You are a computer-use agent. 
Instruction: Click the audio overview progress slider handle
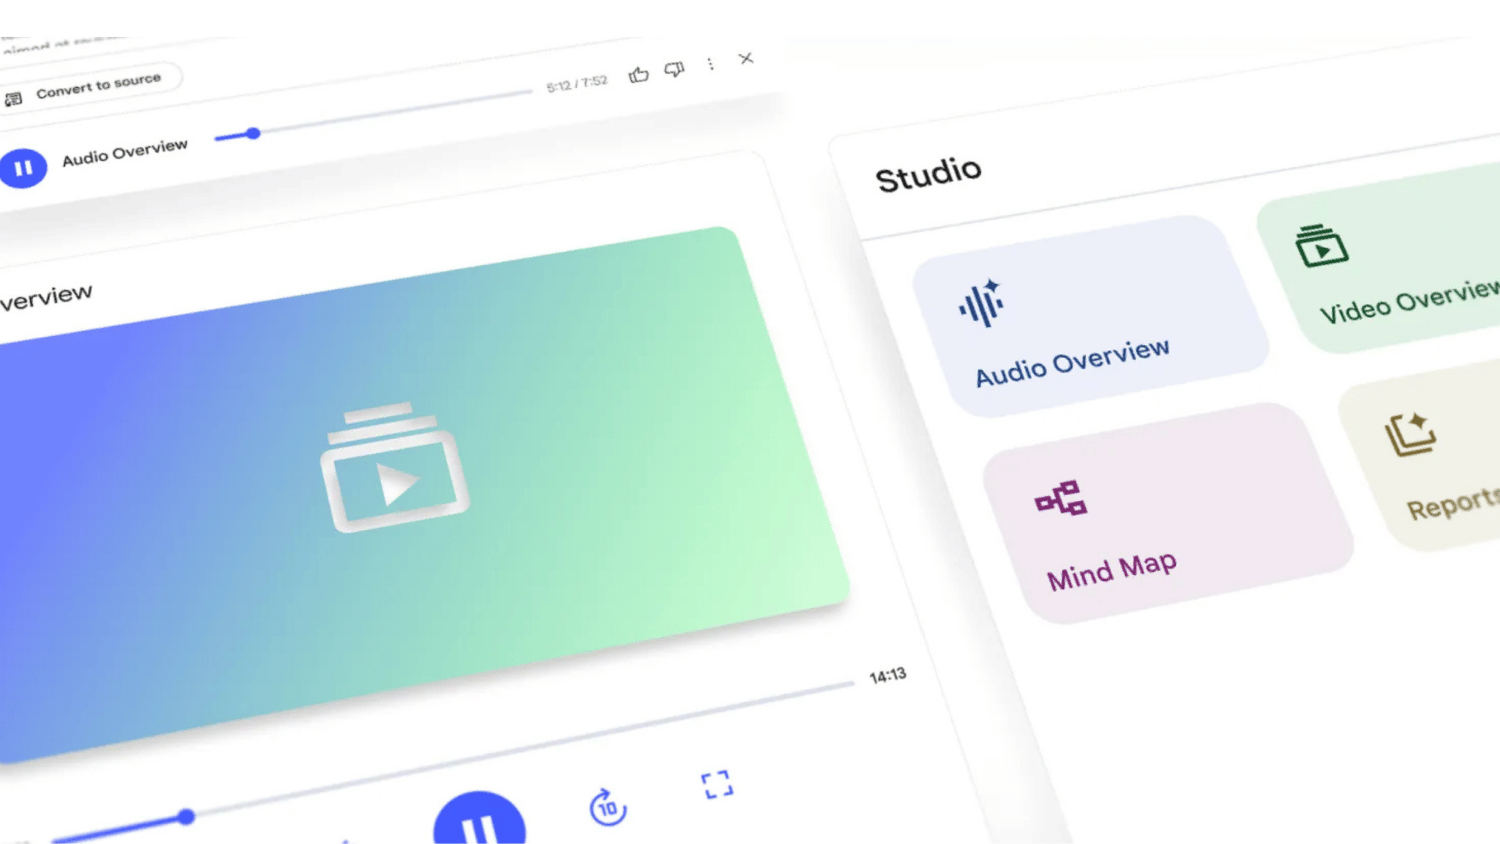tap(253, 133)
